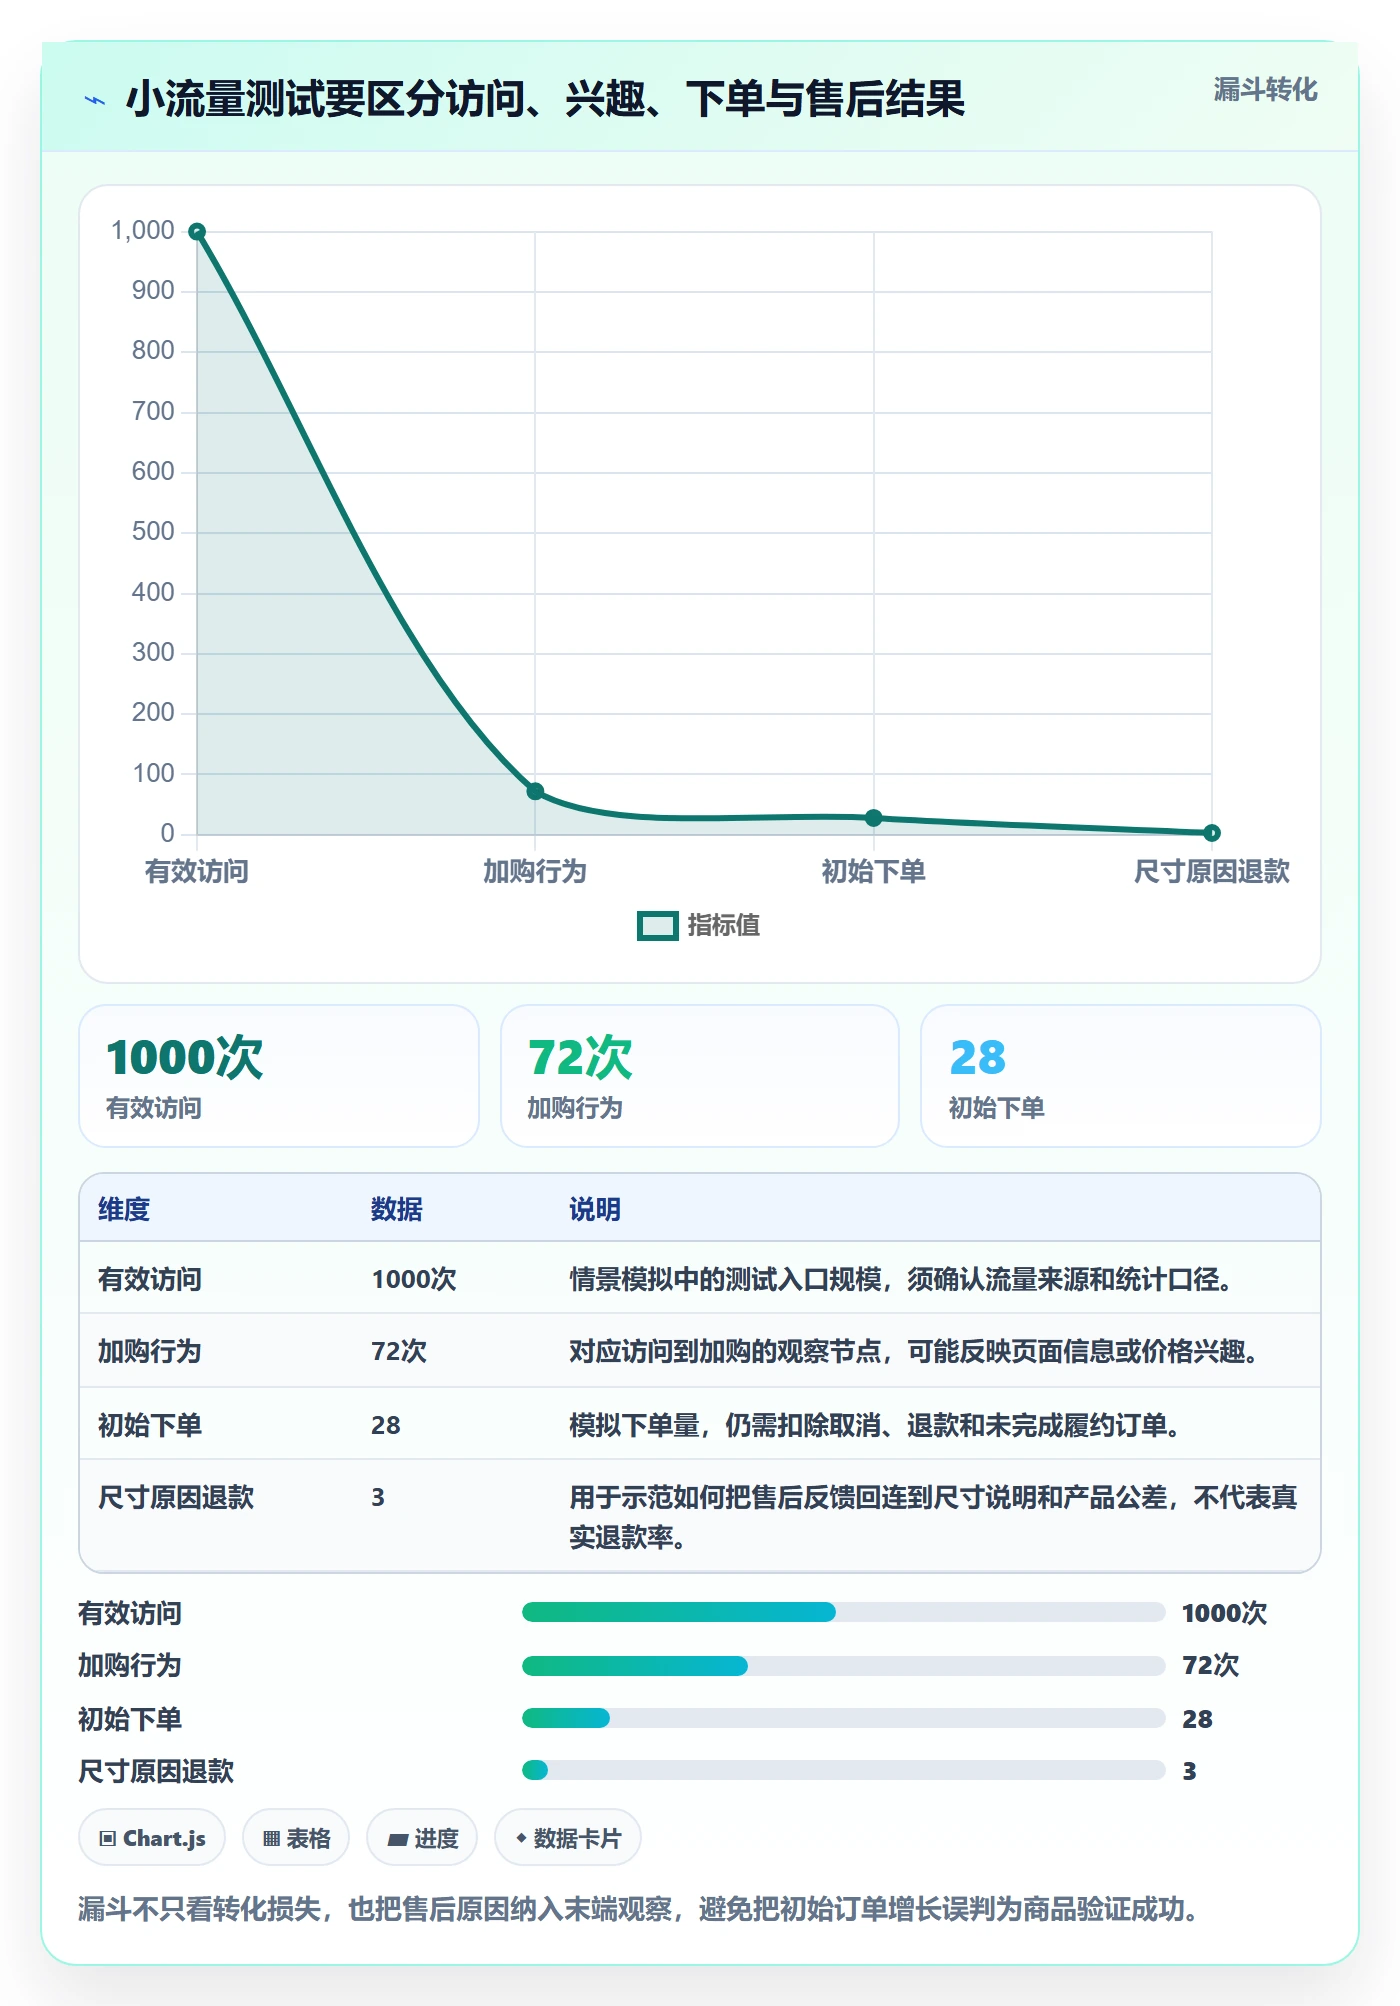Click the lightning icon beside the title
This screenshot has height=2006, width=1400.
tap(95, 100)
